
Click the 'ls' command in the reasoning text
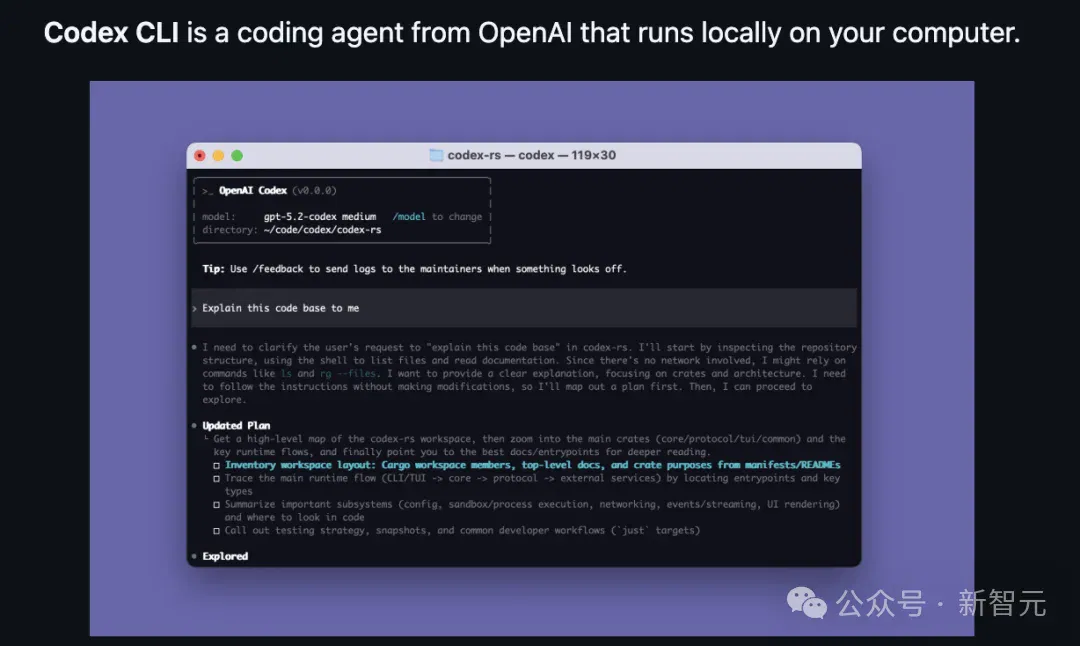click(x=286, y=373)
